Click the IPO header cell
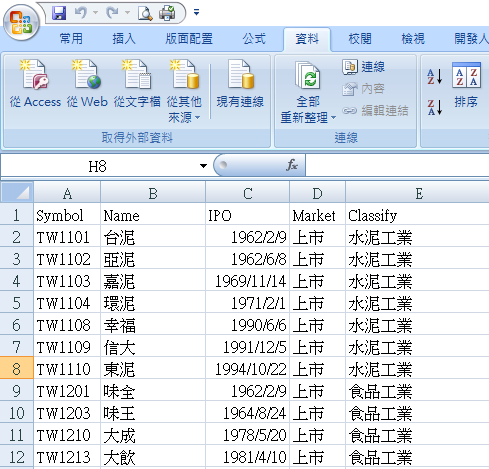The height and width of the screenshot is (469, 489). (248, 215)
